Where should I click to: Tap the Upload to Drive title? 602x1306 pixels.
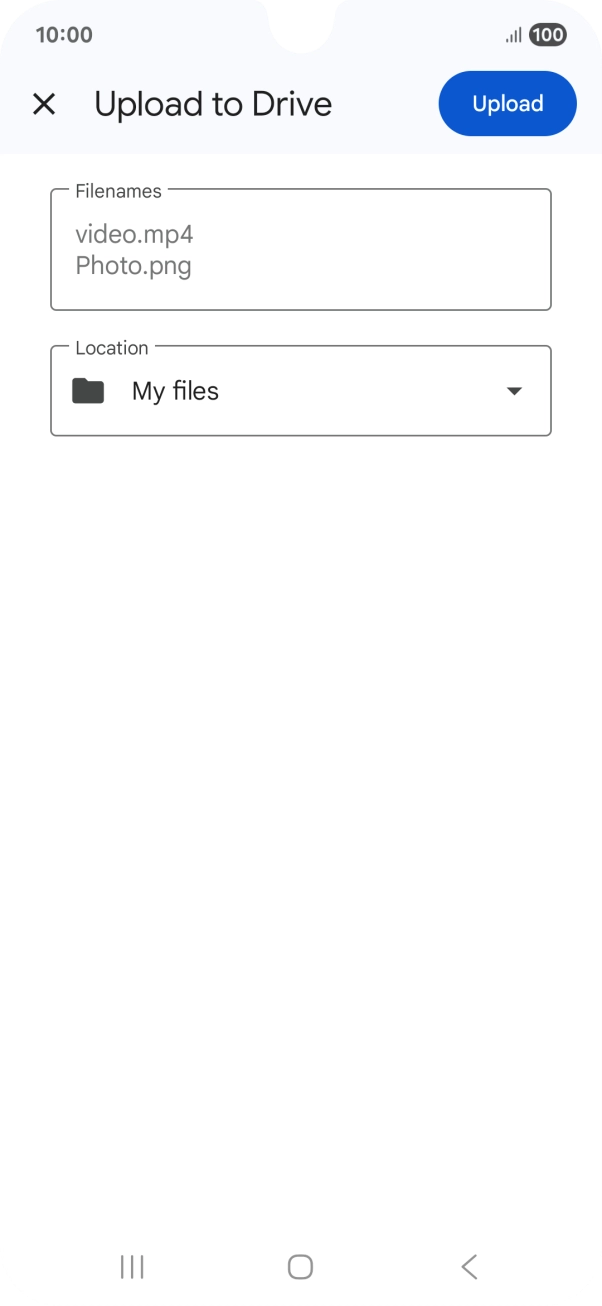(213, 104)
